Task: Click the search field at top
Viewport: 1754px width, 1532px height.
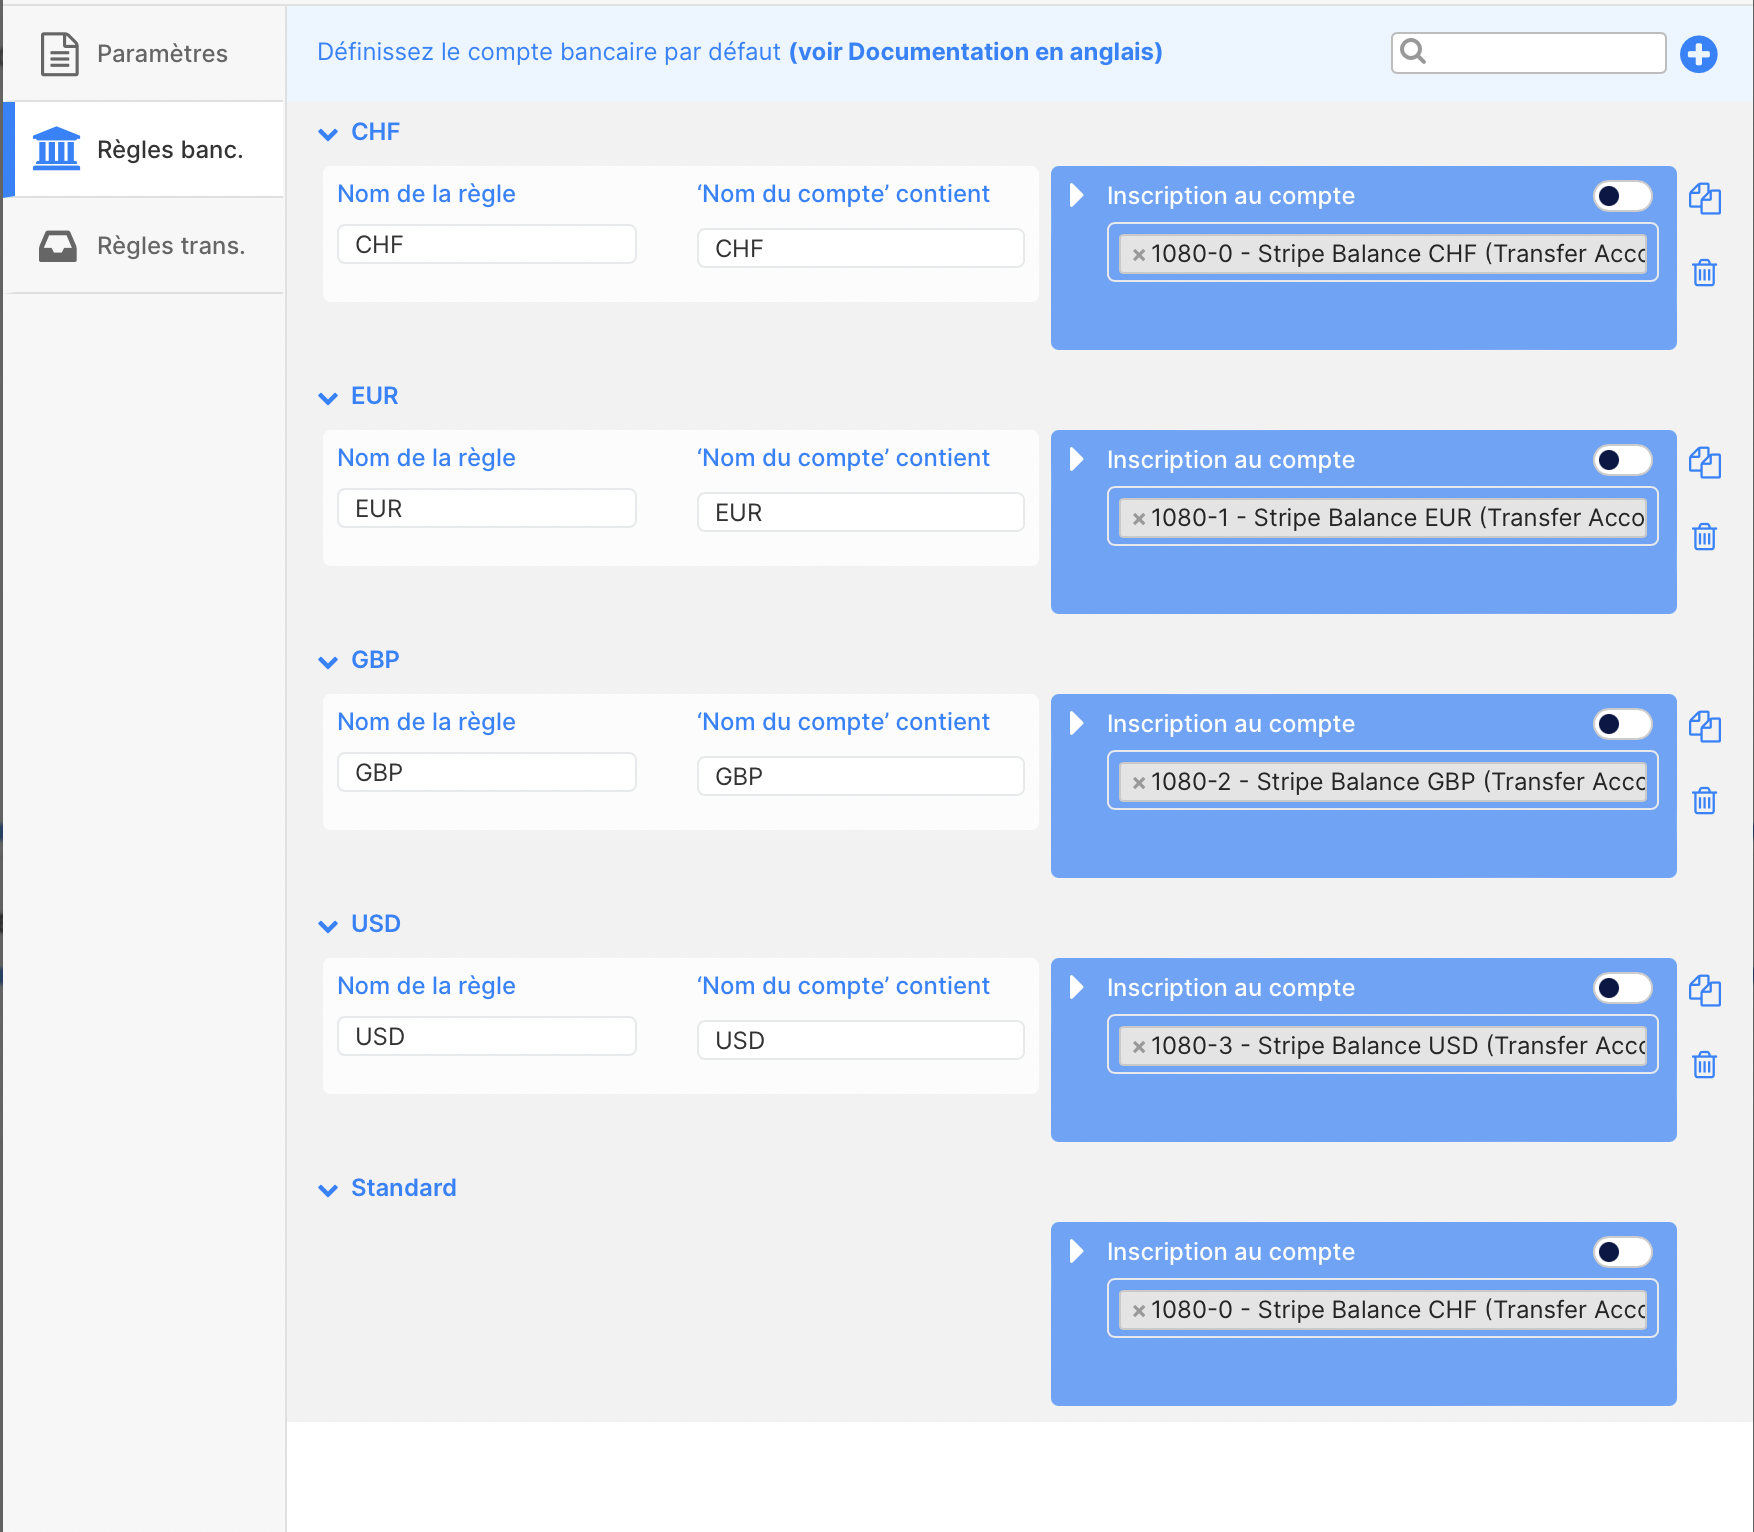Action: 1540,53
